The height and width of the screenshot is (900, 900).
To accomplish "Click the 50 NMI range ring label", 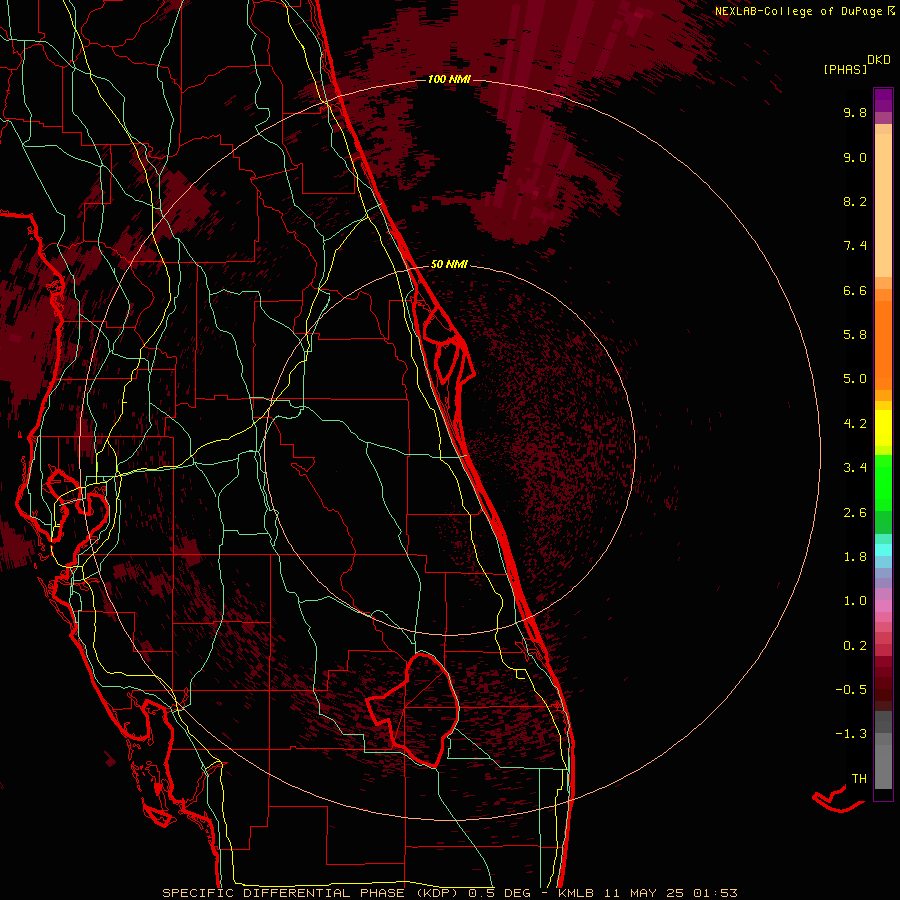I will [x=449, y=264].
